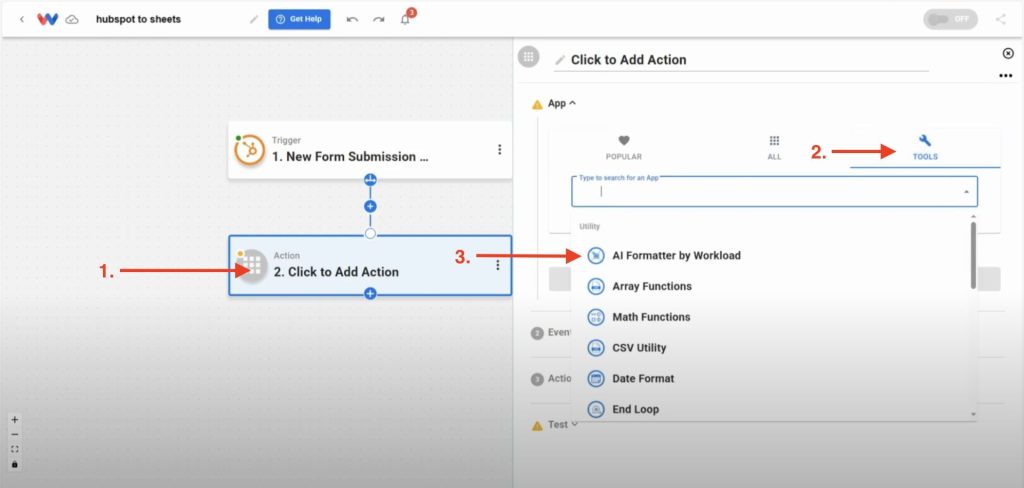The width and height of the screenshot is (1024, 488).
Task: Select the Tools tab
Action: [925, 148]
